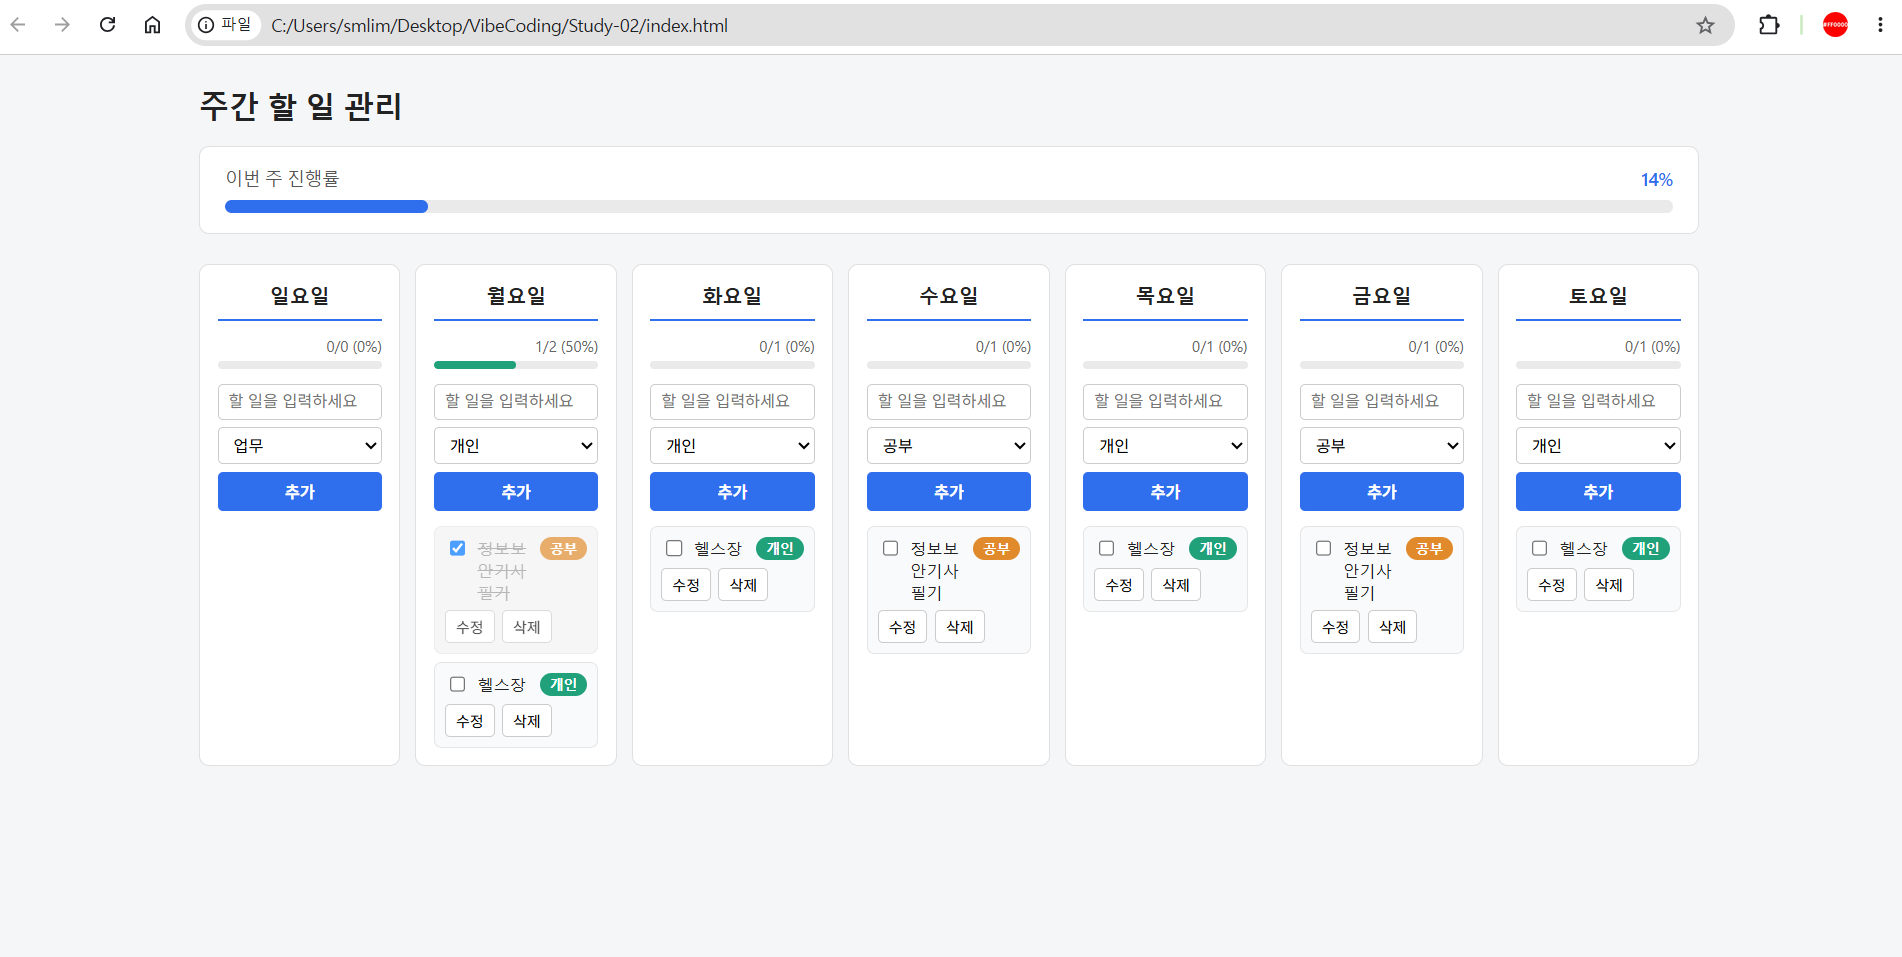Click the 일요일 column heading
The height and width of the screenshot is (957, 1902).
(300, 296)
